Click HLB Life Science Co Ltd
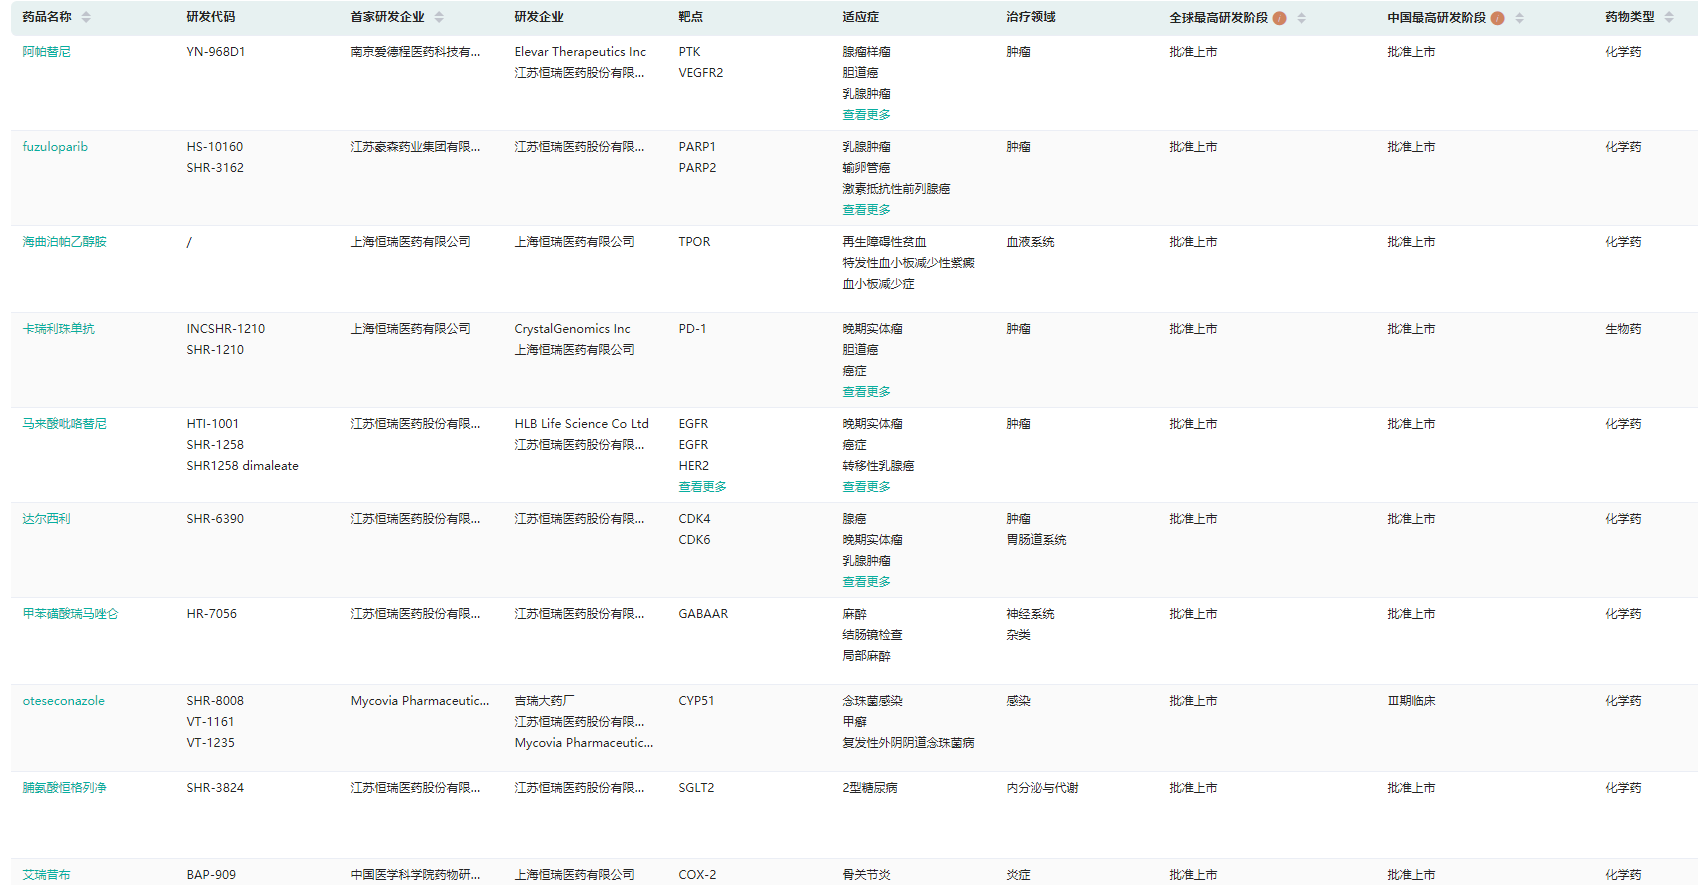The image size is (1698, 885). (x=581, y=424)
